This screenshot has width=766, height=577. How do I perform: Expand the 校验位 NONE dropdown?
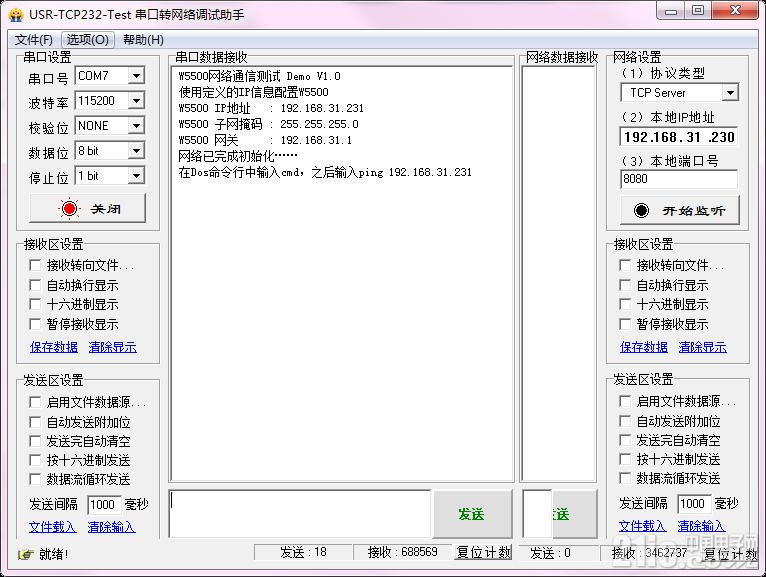click(136, 126)
